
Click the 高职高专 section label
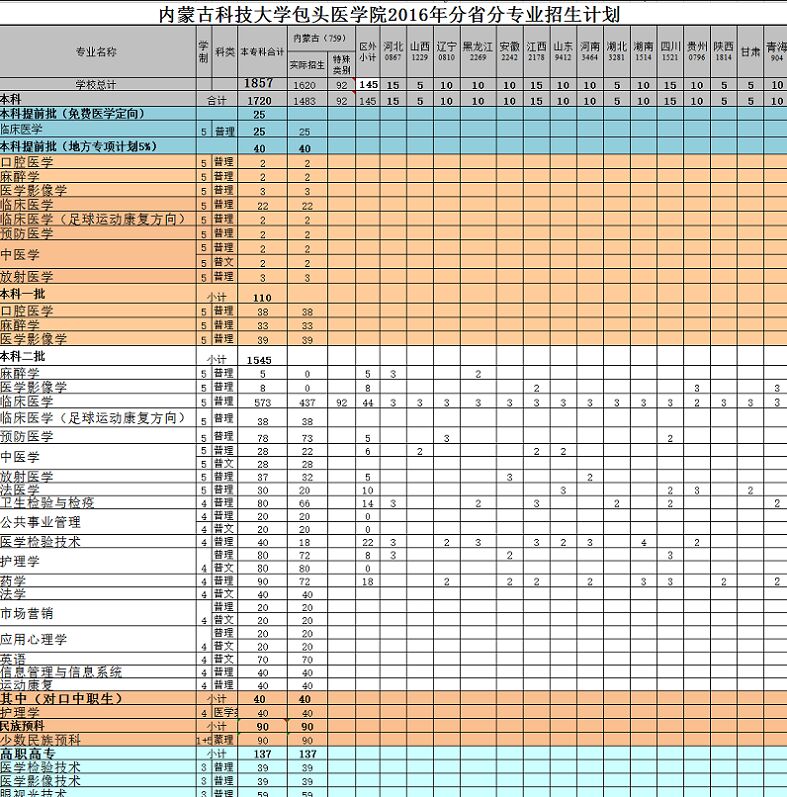28,754
